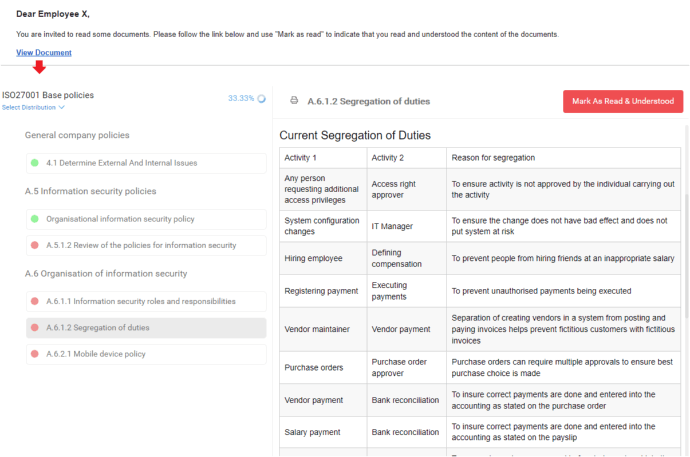Select A.6.1.2 Segregation of duties item
This screenshot has height=457, width=690.
pyautogui.click(x=98, y=328)
